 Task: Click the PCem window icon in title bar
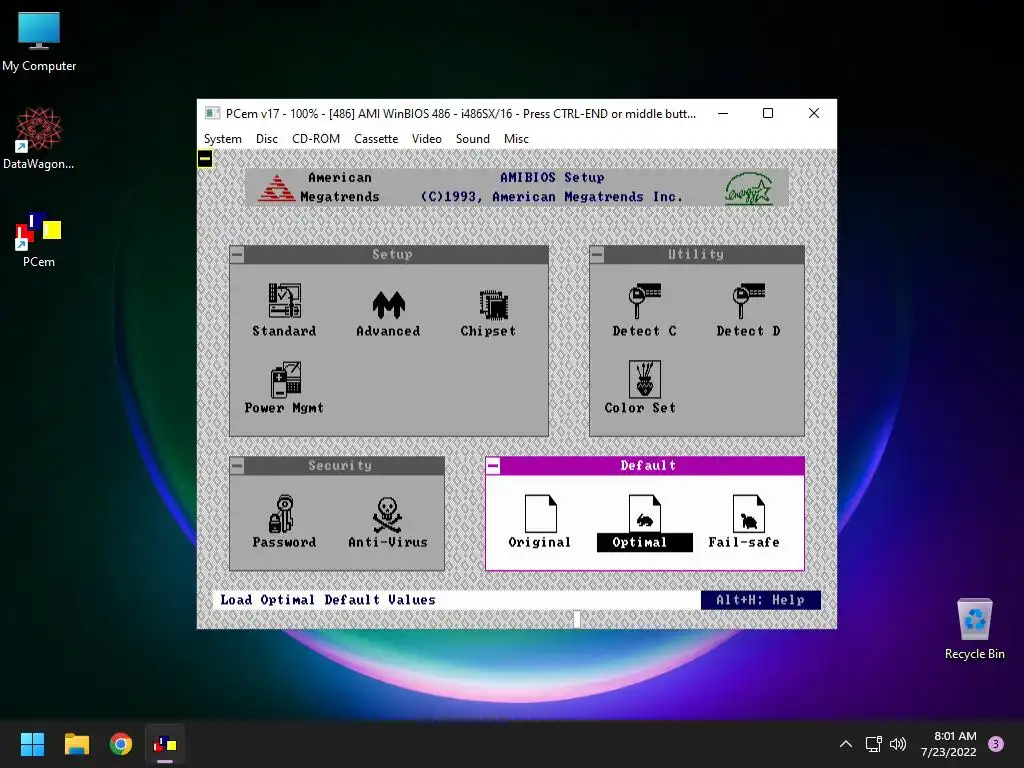coord(212,114)
